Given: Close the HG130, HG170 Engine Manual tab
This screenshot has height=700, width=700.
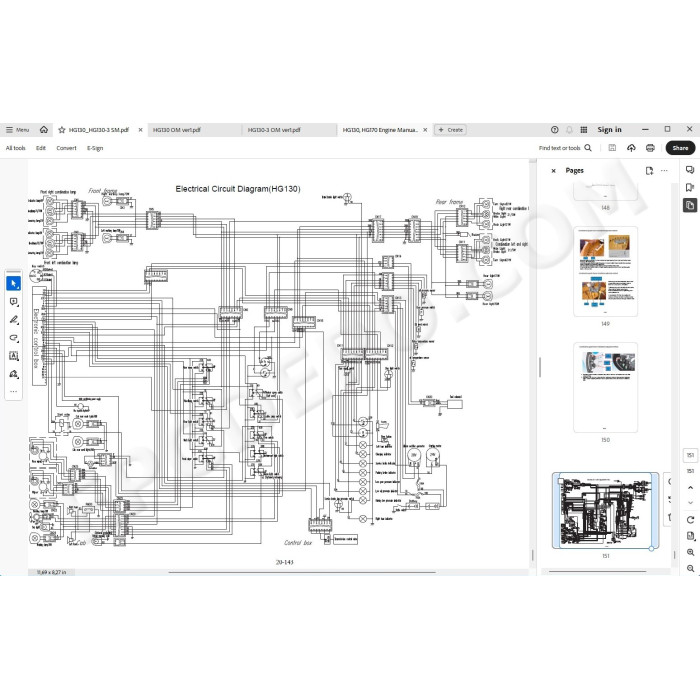Looking at the screenshot, I should (x=425, y=130).
